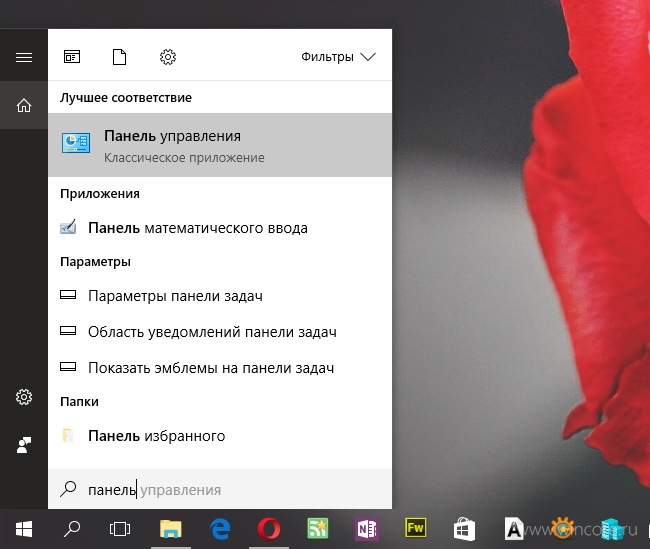This screenshot has width=650, height=549.
Task: Launch OneNote from taskbar
Action: (366, 529)
